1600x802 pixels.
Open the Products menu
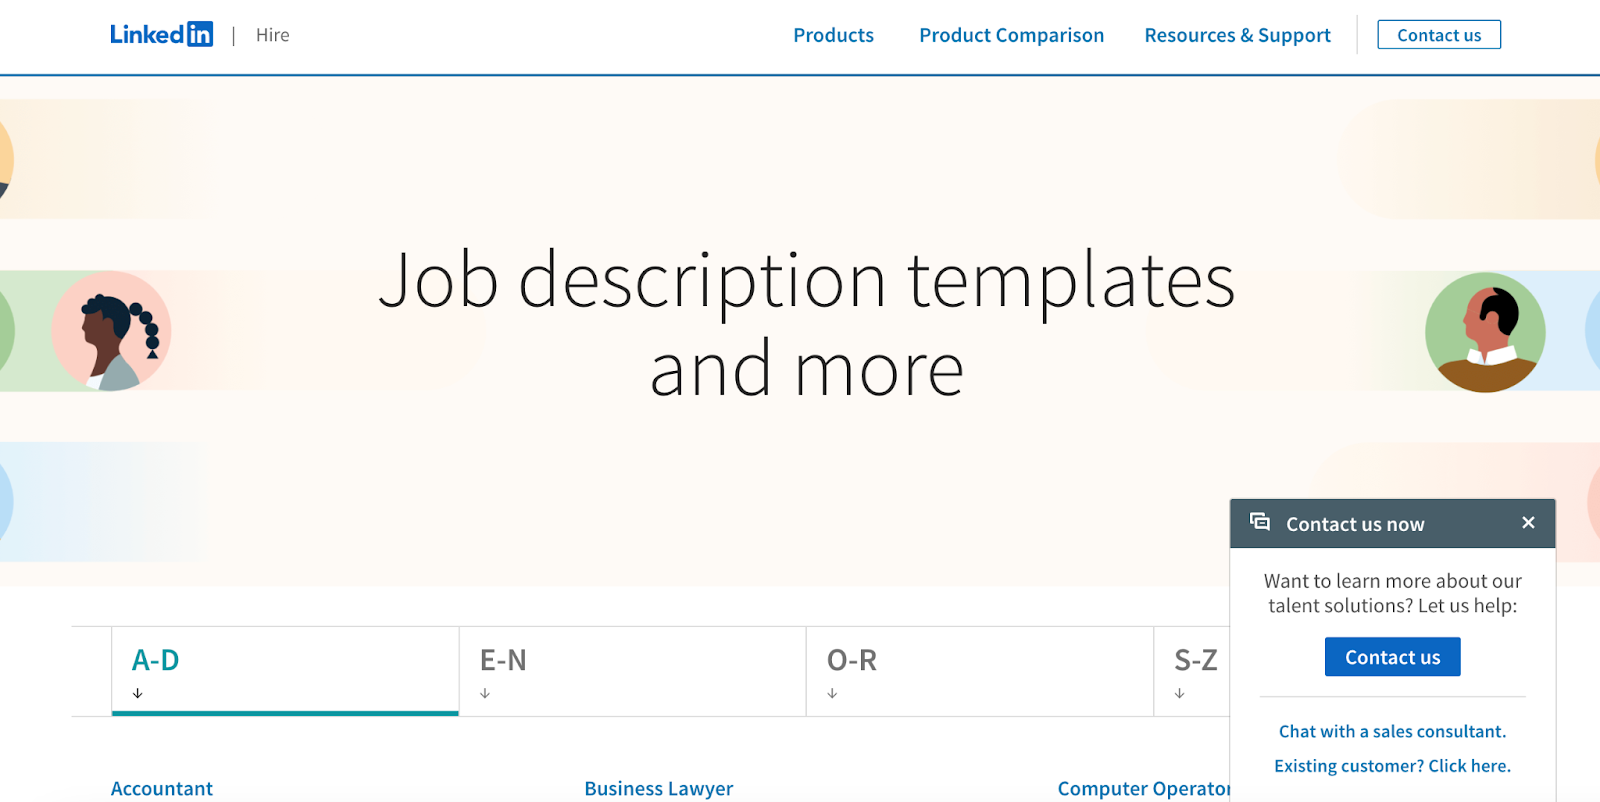pyautogui.click(x=832, y=34)
